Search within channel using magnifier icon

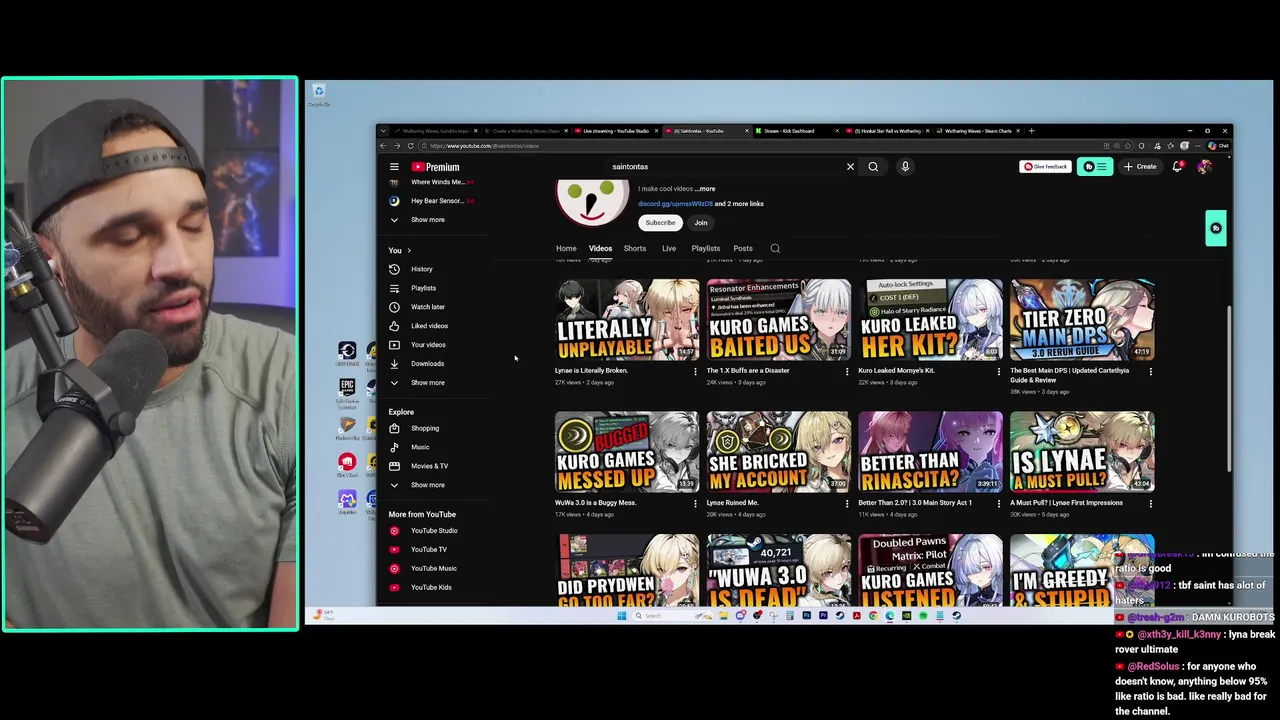click(x=775, y=248)
